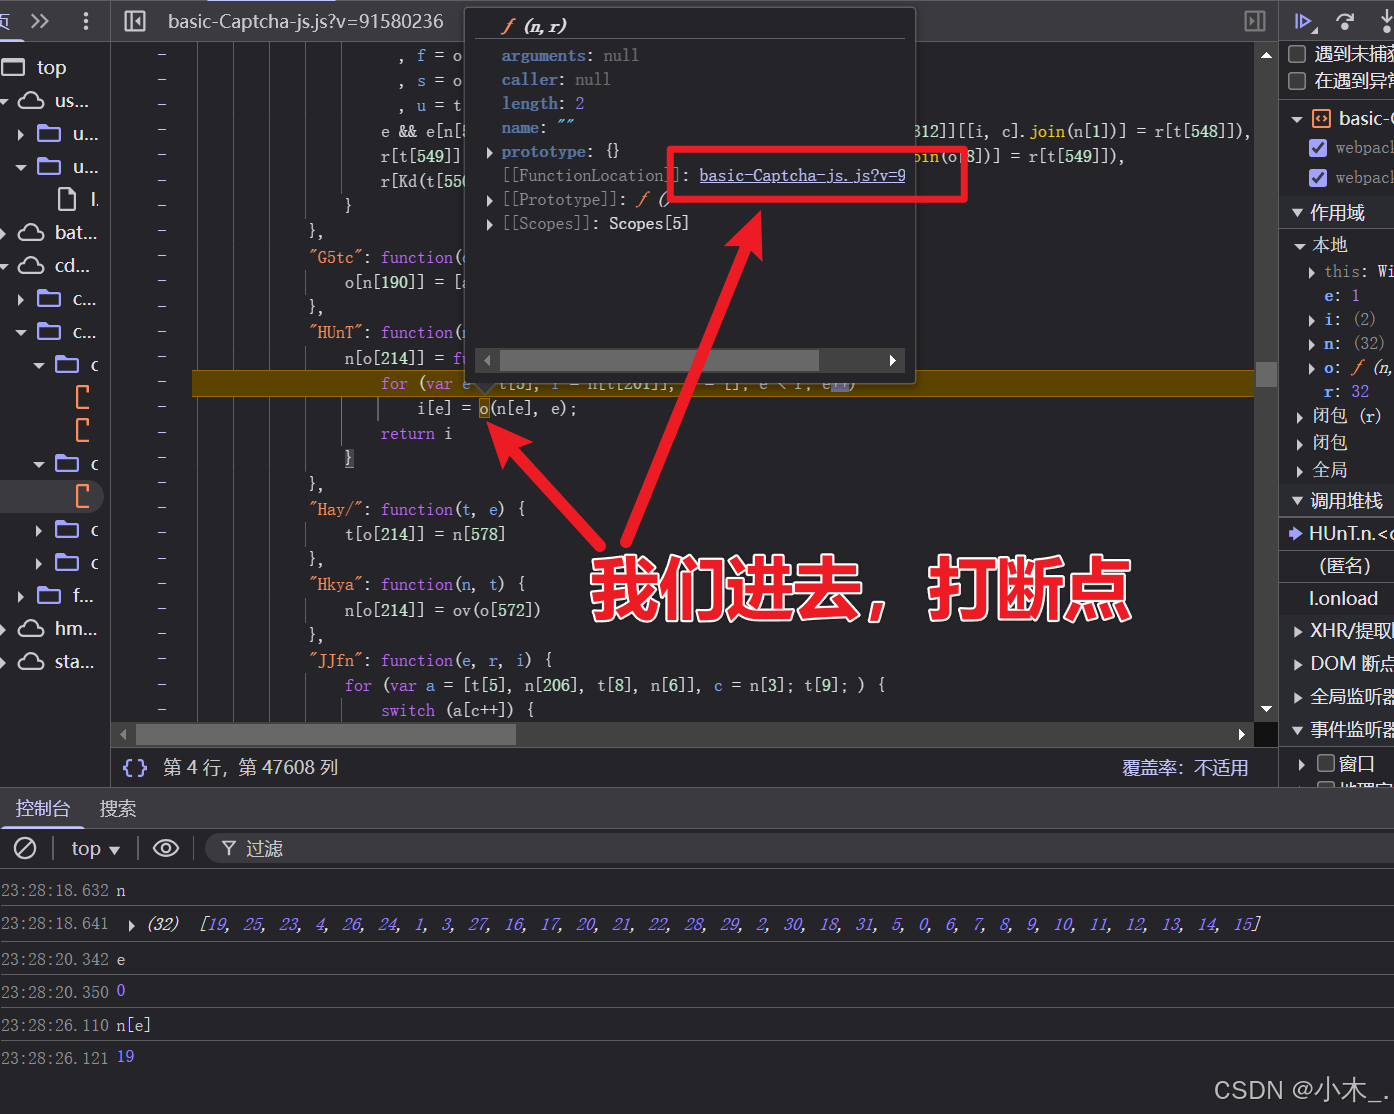Resume script execution
1394x1114 pixels.
pos(1304,21)
